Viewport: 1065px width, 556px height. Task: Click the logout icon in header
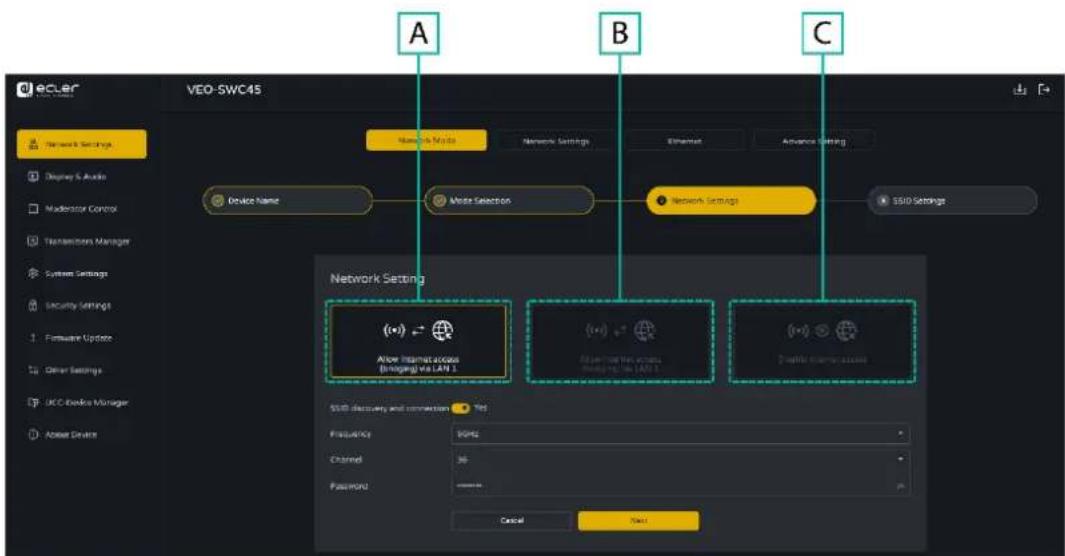click(x=1045, y=90)
